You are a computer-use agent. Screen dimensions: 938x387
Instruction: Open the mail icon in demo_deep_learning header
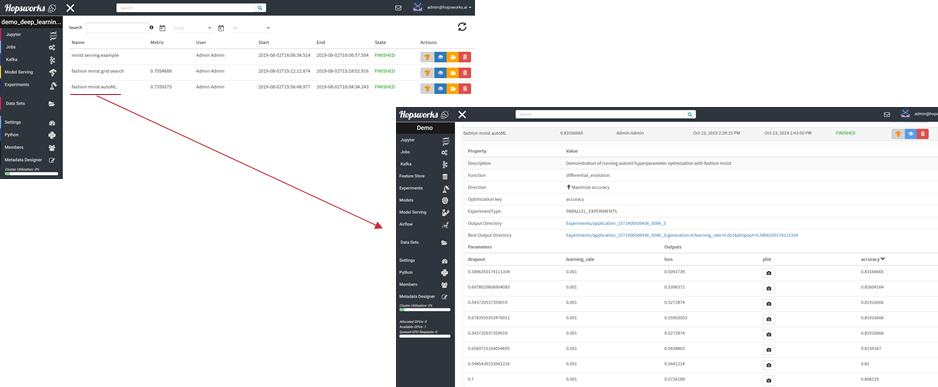pos(398,8)
